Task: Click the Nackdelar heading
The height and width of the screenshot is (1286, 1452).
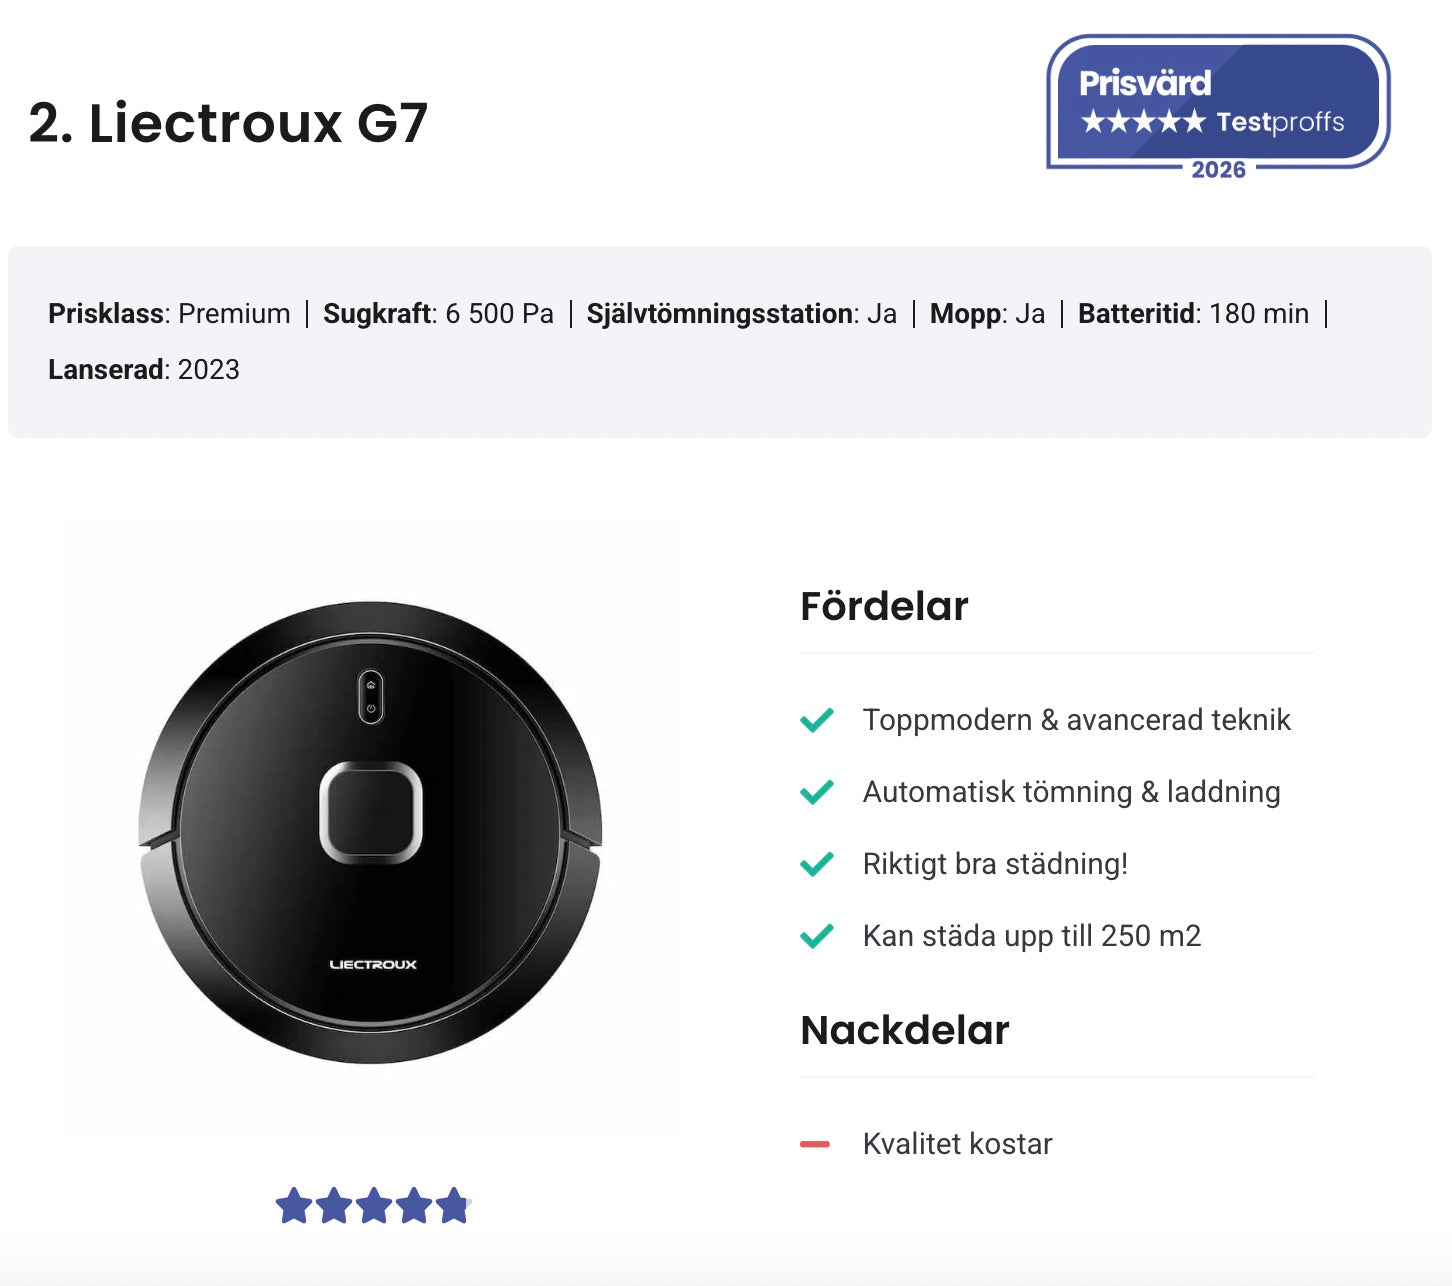Action: tap(905, 1030)
